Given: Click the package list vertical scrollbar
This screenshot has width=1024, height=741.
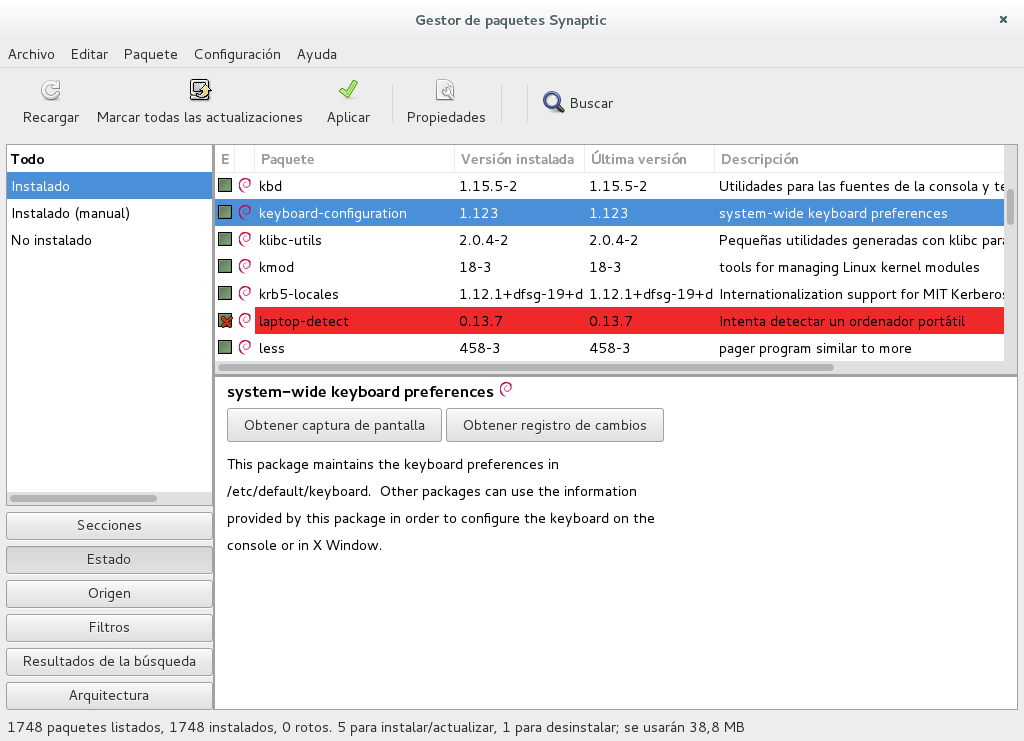Looking at the screenshot, I should pyautogui.click(x=1010, y=207).
